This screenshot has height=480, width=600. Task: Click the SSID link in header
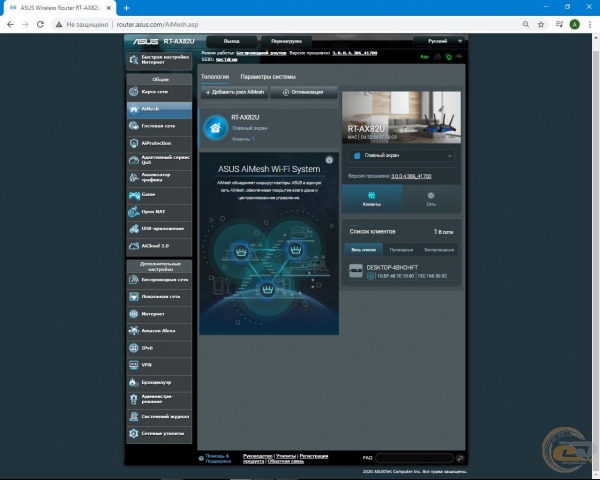(x=227, y=60)
